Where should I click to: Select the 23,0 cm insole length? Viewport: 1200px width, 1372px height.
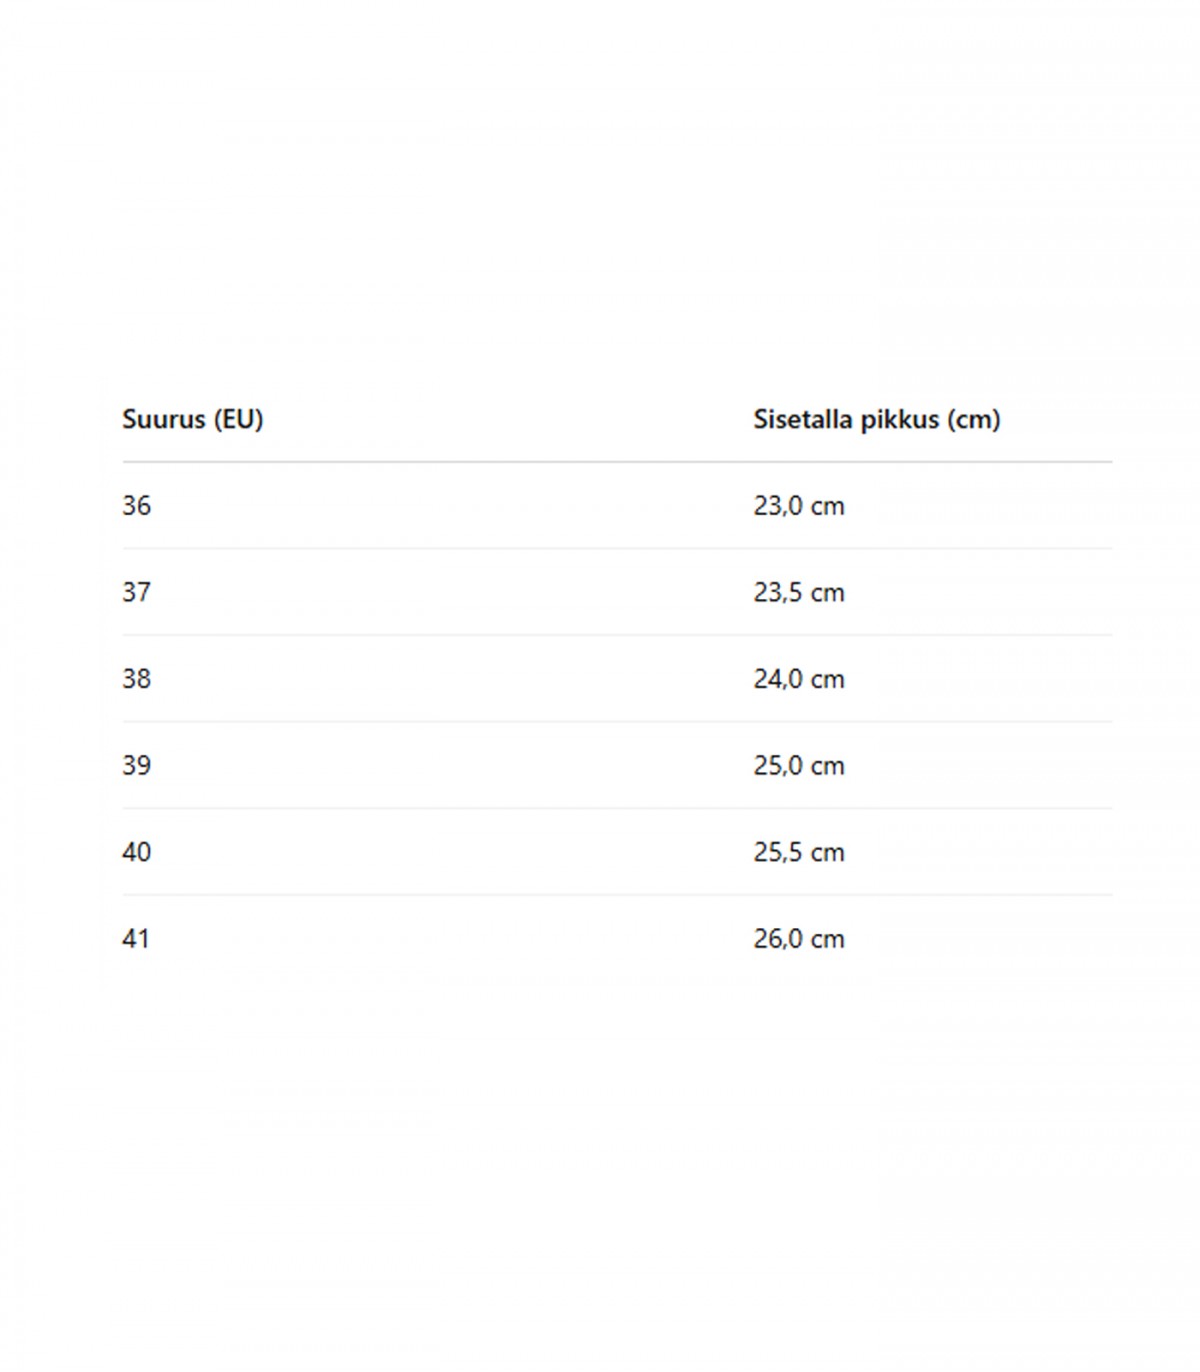coord(799,506)
